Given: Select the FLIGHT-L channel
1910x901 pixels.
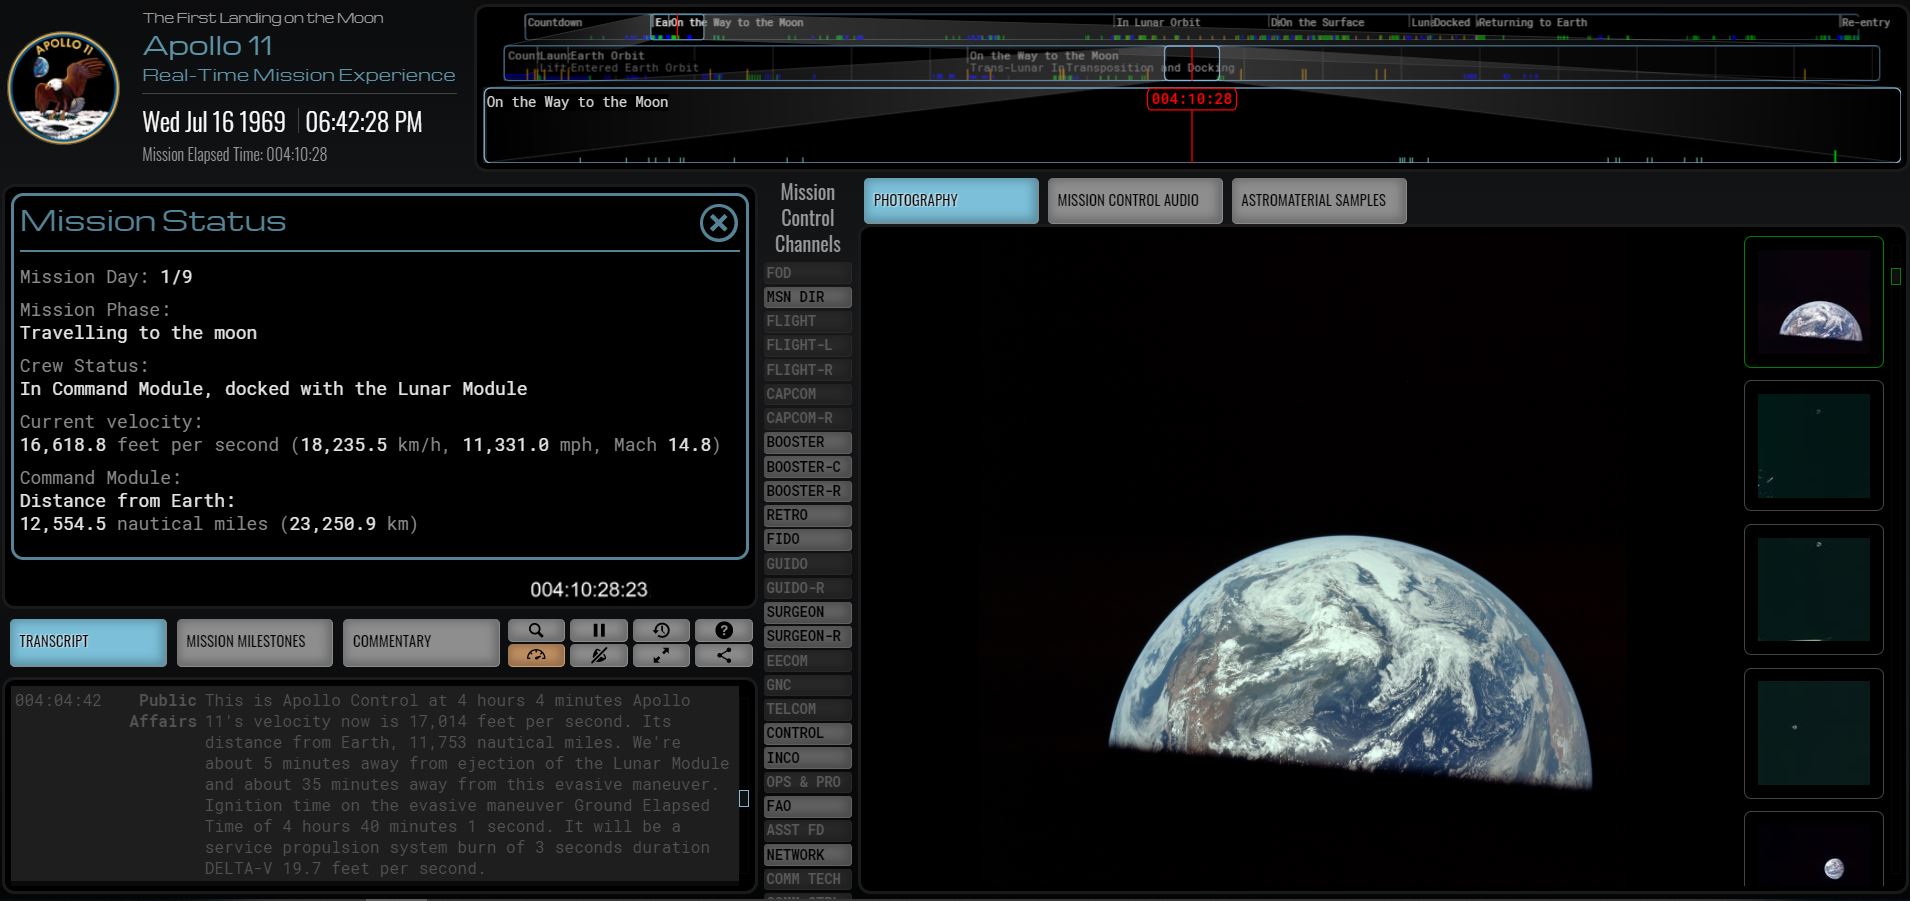Looking at the screenshot, I should [x=808, y=345].
